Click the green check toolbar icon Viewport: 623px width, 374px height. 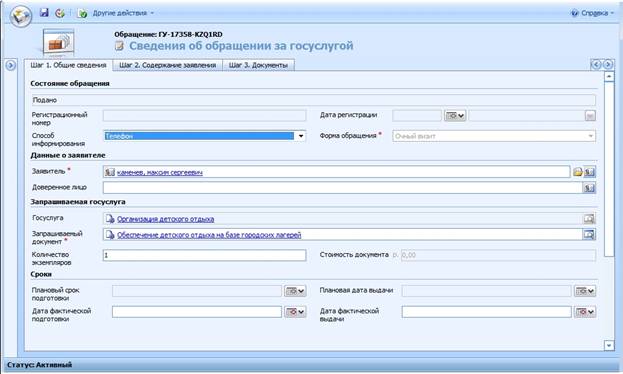(83, 14)
